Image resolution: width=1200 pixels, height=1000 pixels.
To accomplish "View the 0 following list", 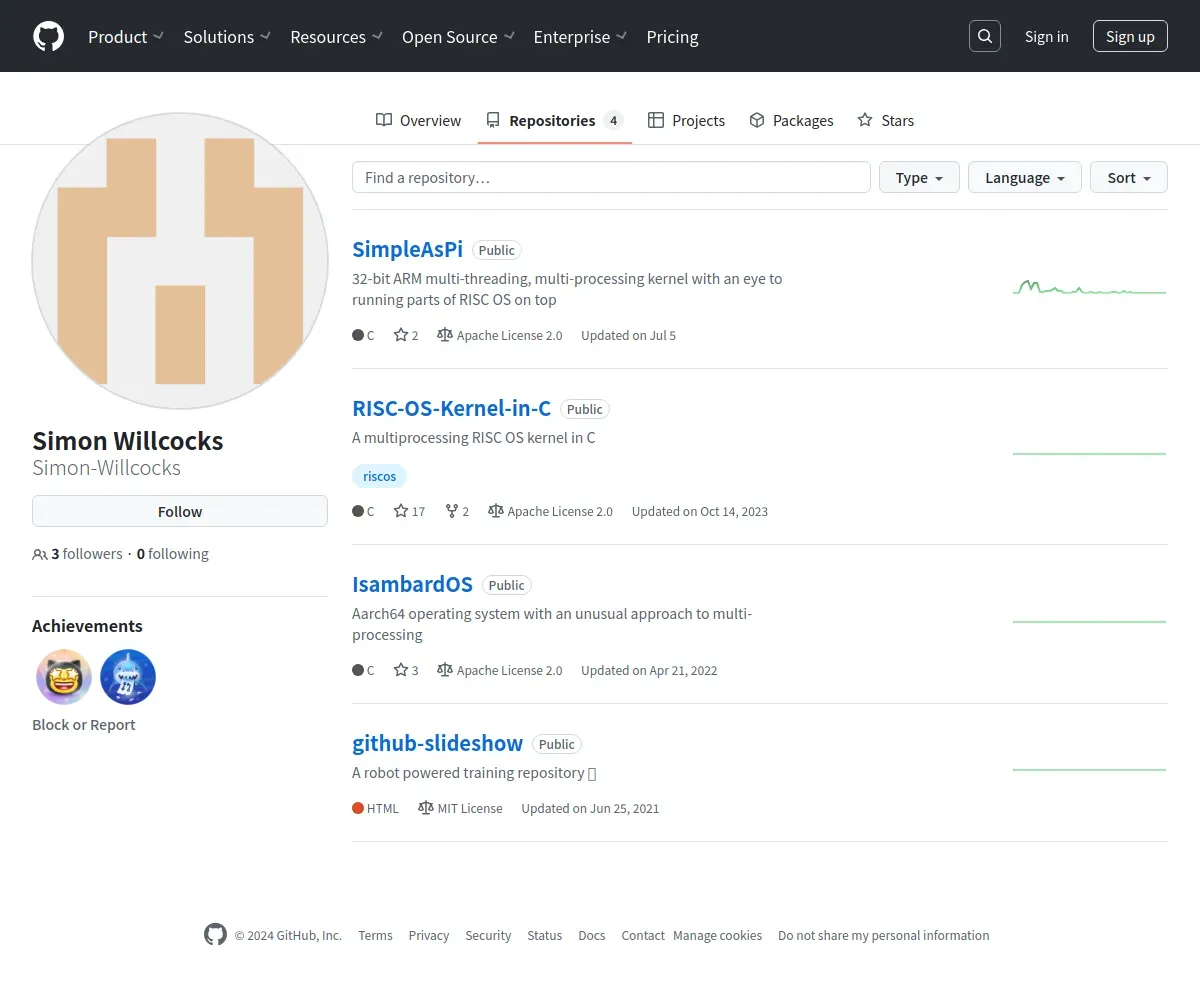I will [x=173, y=554].
